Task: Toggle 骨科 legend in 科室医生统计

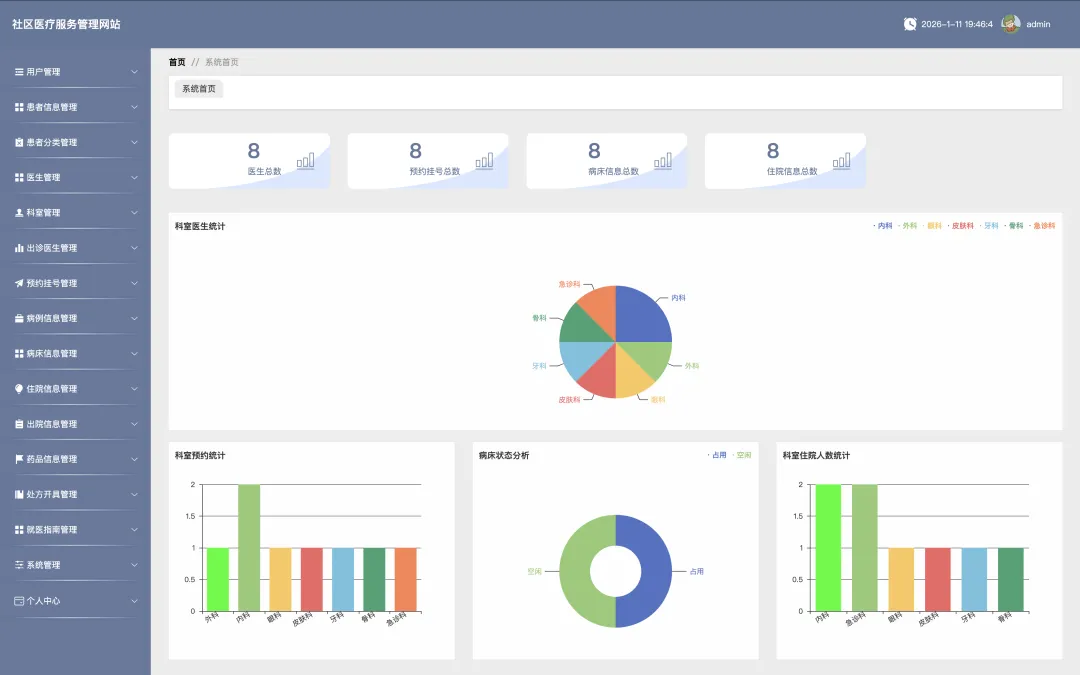Action: [x=1014, y=226]
